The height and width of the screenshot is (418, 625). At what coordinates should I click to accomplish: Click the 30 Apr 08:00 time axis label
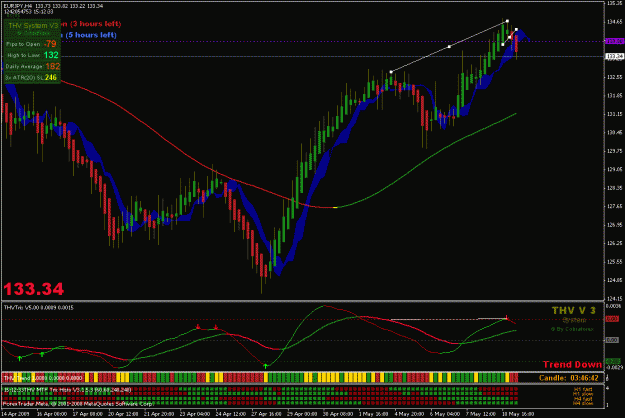tap(338, 414)
